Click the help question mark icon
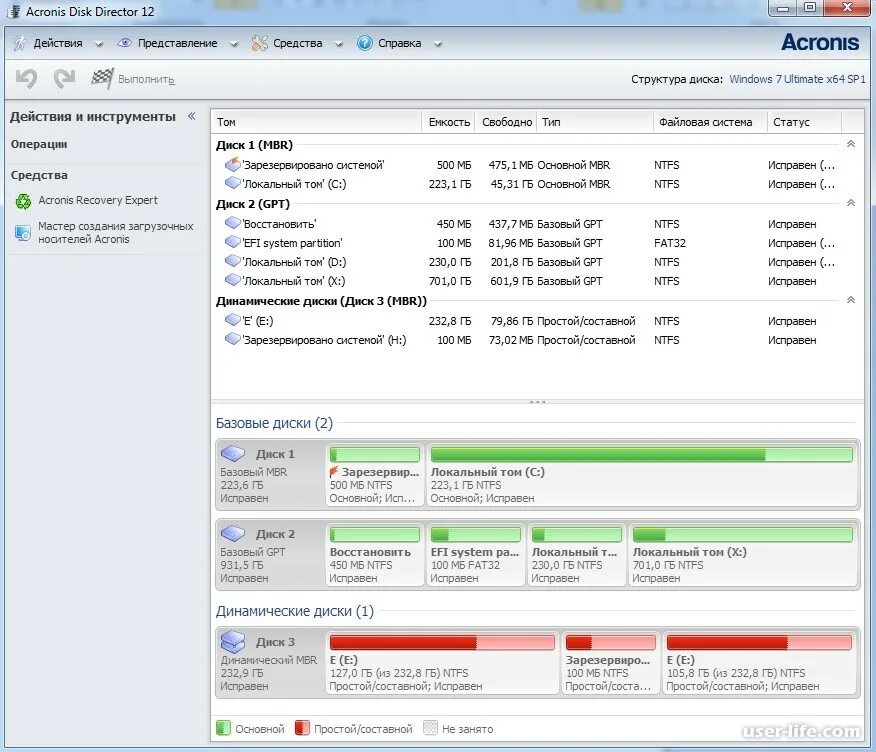 click(365, 43)
